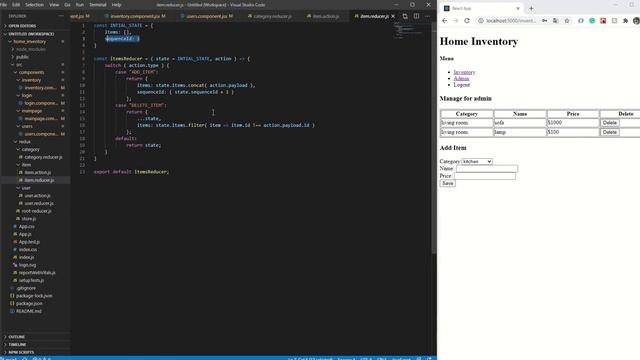Image resolution: width=640 pixels, height=360 pixels.
Task: Open the Selection menu
Action: (34, 4)
